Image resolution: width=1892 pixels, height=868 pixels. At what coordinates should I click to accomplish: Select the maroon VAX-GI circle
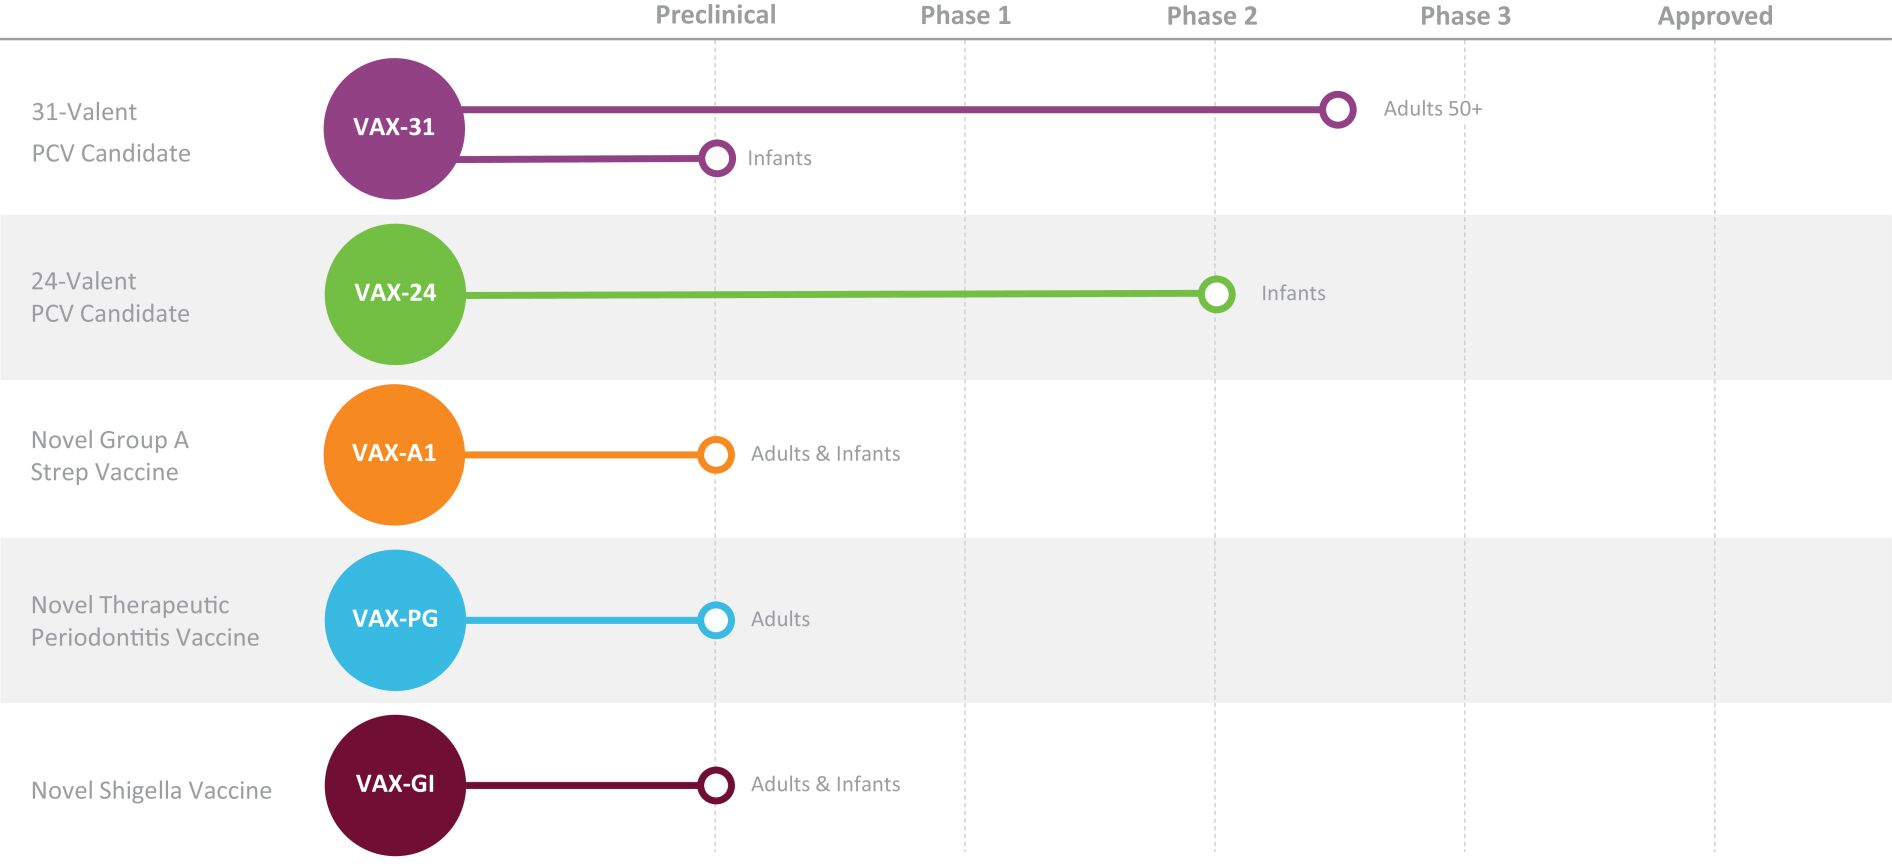[x=395, y=784]
